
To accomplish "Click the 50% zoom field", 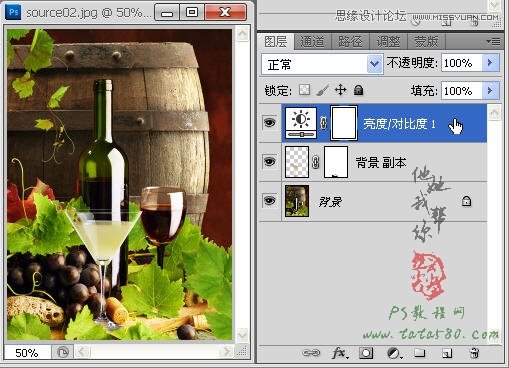I will tap(27, 353).
